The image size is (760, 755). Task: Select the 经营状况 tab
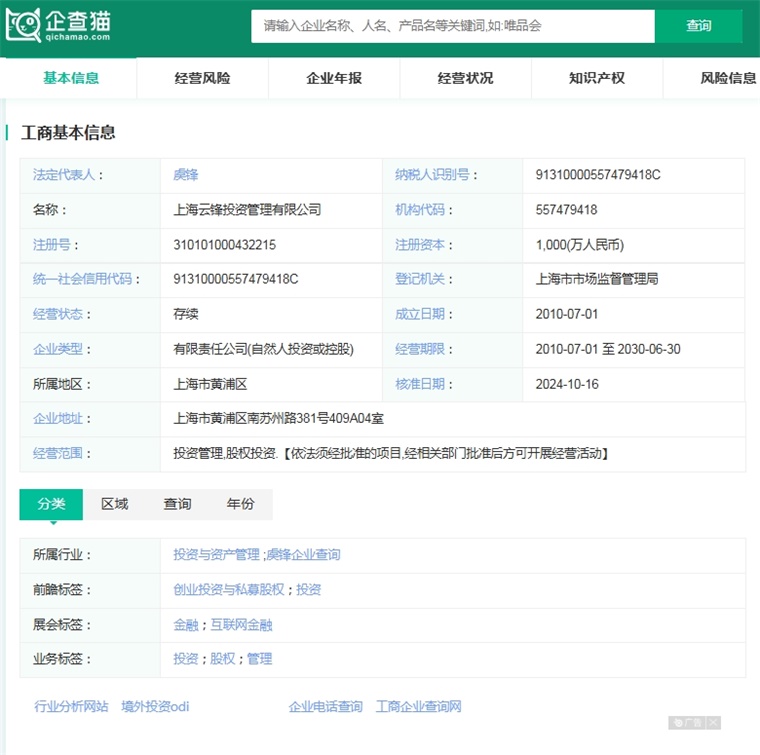(x=465, y=78)
